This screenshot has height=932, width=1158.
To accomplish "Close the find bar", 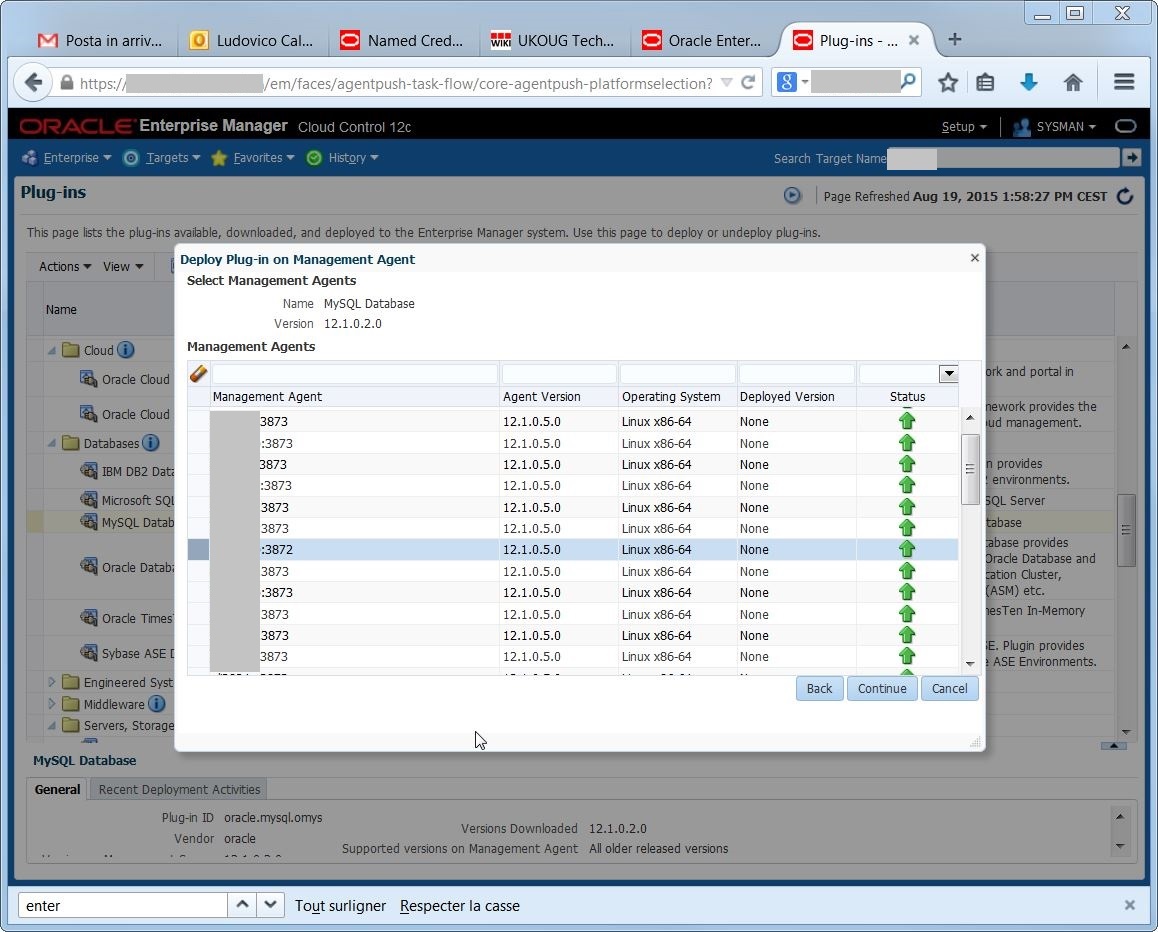I will coord(1129,905).
